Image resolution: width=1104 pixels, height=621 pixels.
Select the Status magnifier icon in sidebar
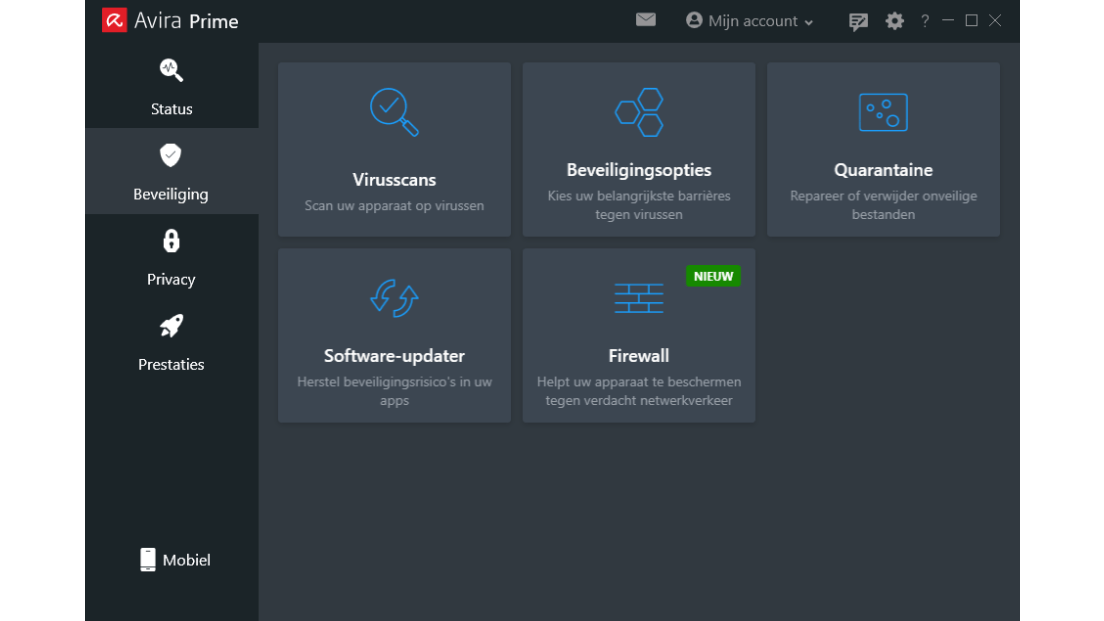(171, 70)
